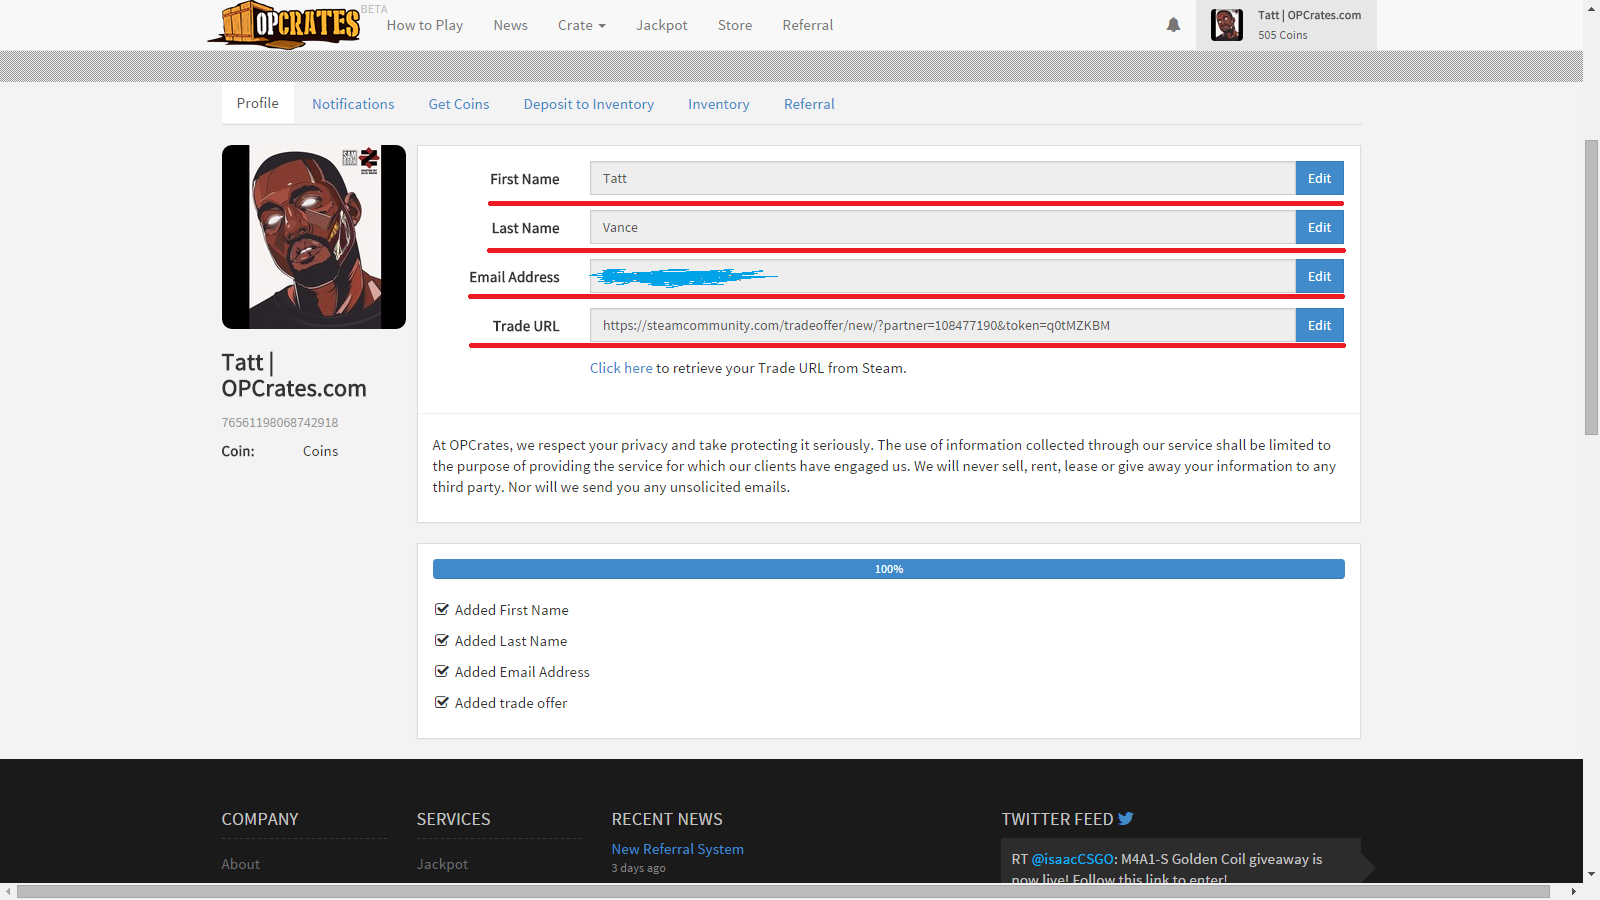Viewport: 1600px width, 900px height.
Task: Click the COMPANY footer heading
Action: 260,819
